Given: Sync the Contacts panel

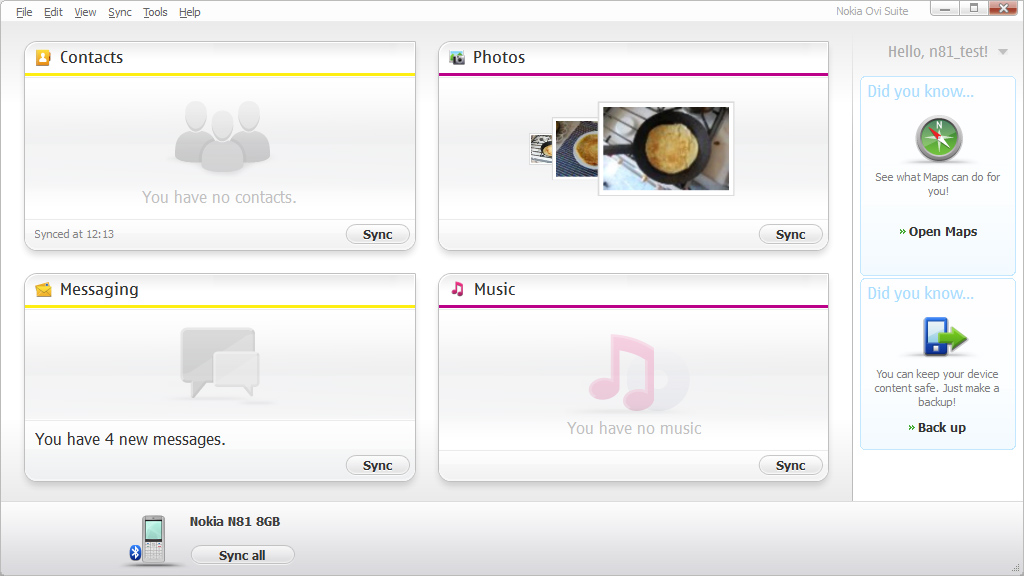Looking at the screenshot, I should (x=377, y=234).
